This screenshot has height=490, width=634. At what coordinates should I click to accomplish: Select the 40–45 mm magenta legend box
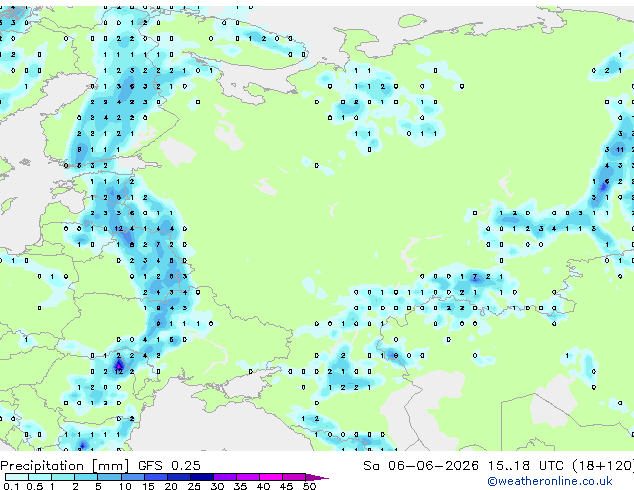[271, 477]
